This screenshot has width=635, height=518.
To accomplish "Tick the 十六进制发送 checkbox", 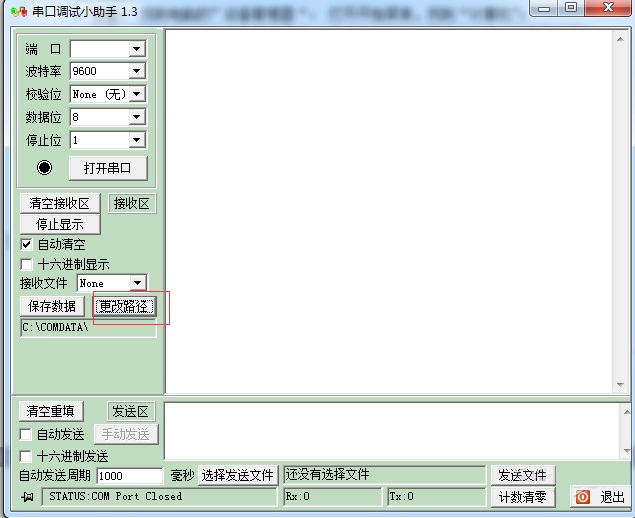I will pyautogui.click(x=26, y=456).
